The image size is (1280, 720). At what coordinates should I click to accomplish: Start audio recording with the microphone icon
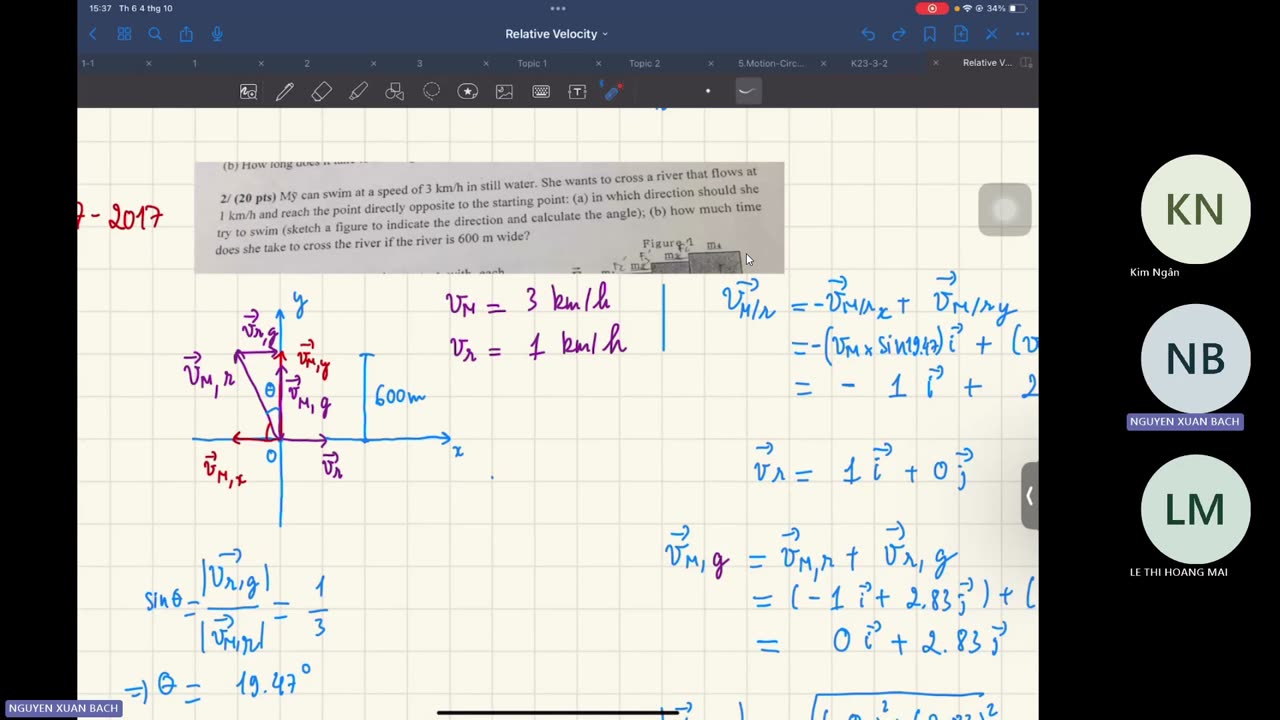pyautogui.click(x=217, y=34)
